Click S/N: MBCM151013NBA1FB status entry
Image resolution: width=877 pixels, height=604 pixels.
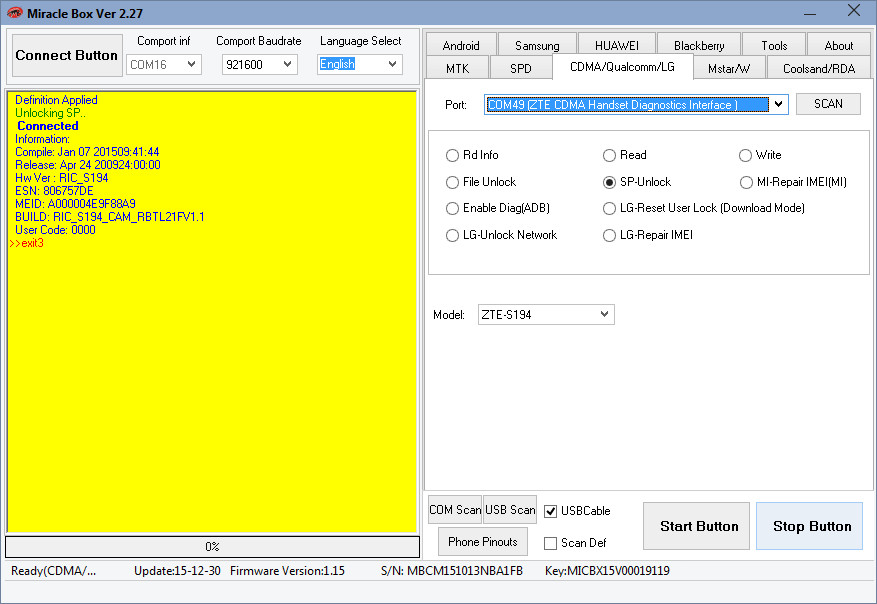coord(452,570)
